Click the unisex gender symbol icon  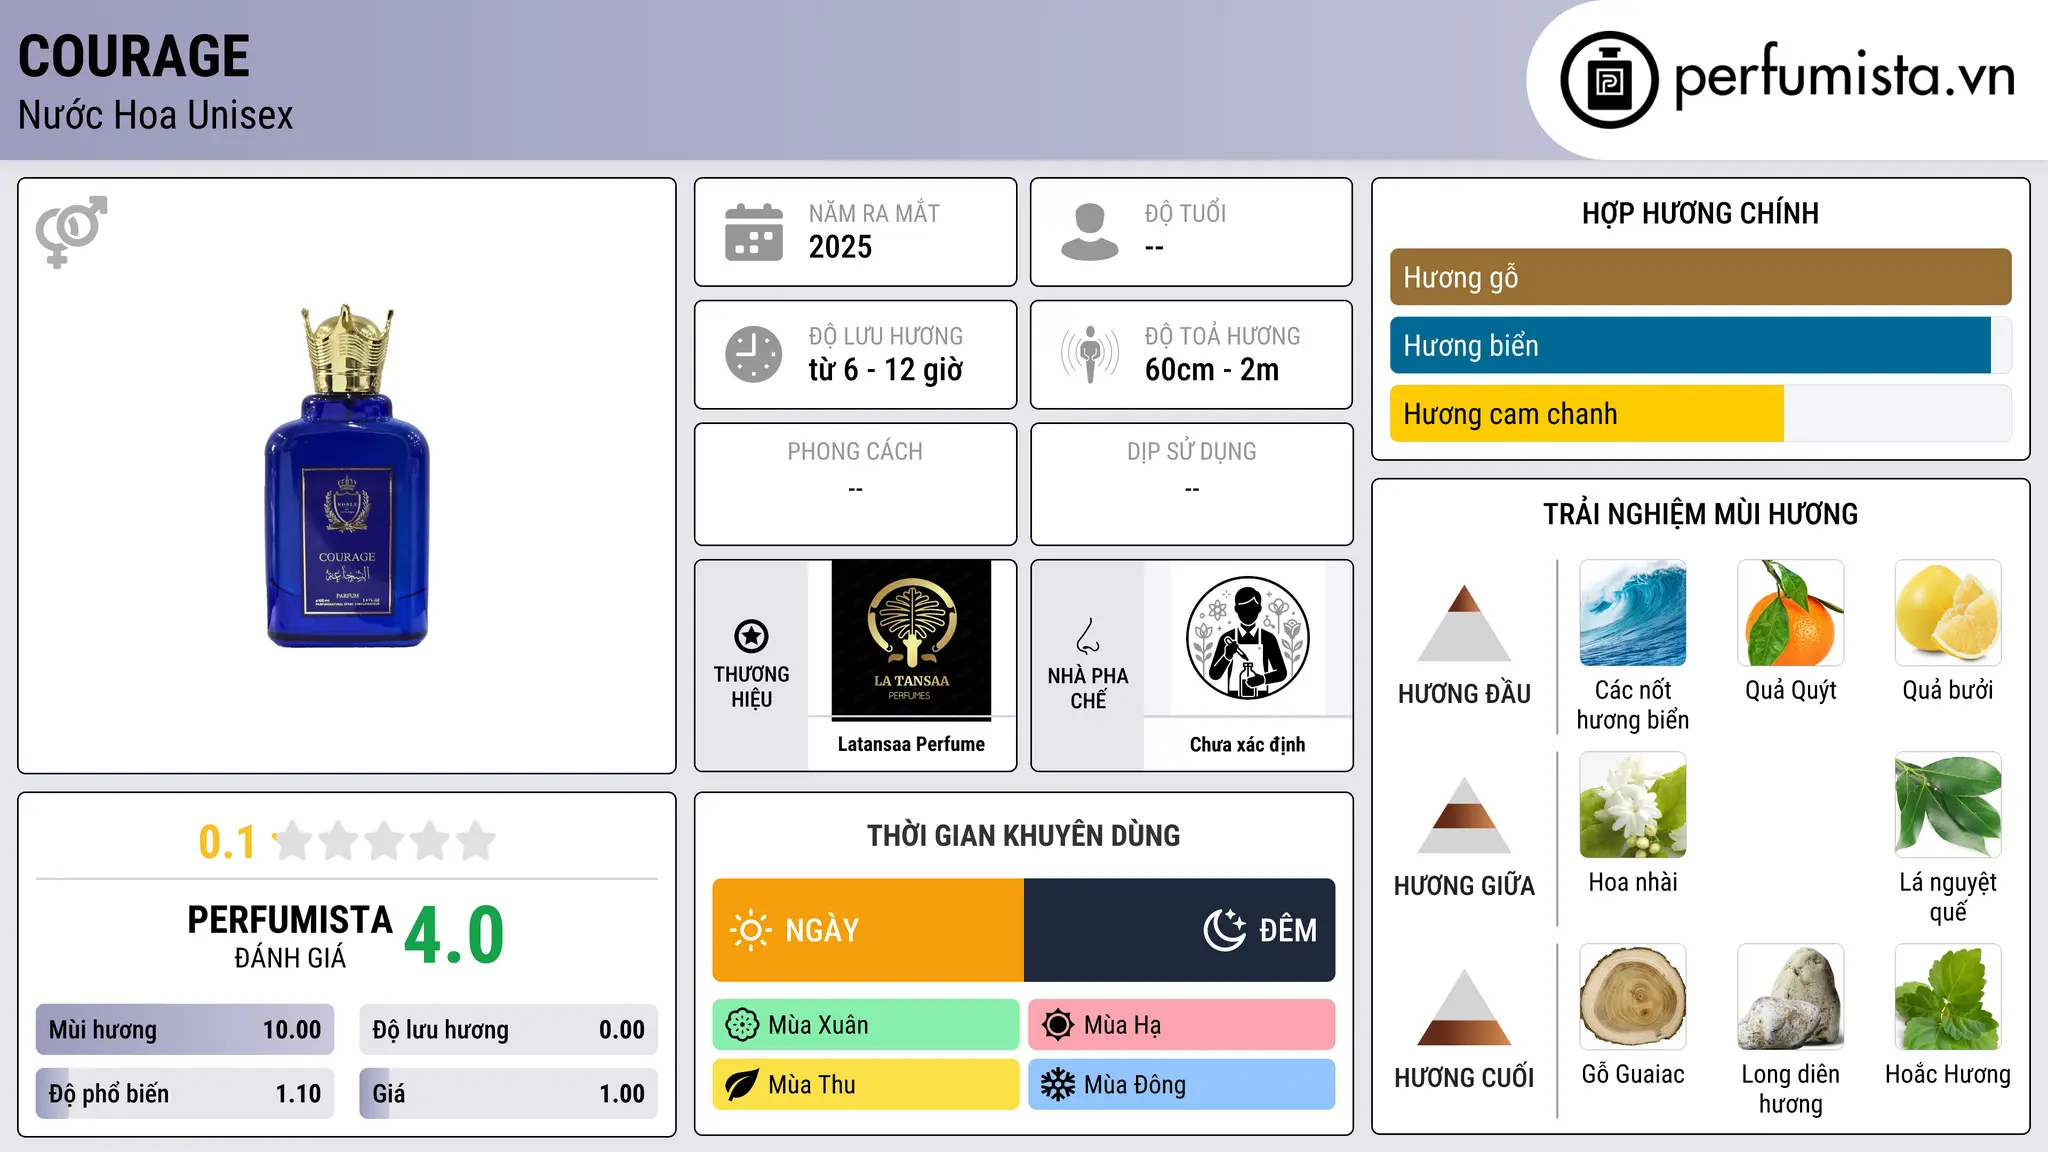coord(71,231)
